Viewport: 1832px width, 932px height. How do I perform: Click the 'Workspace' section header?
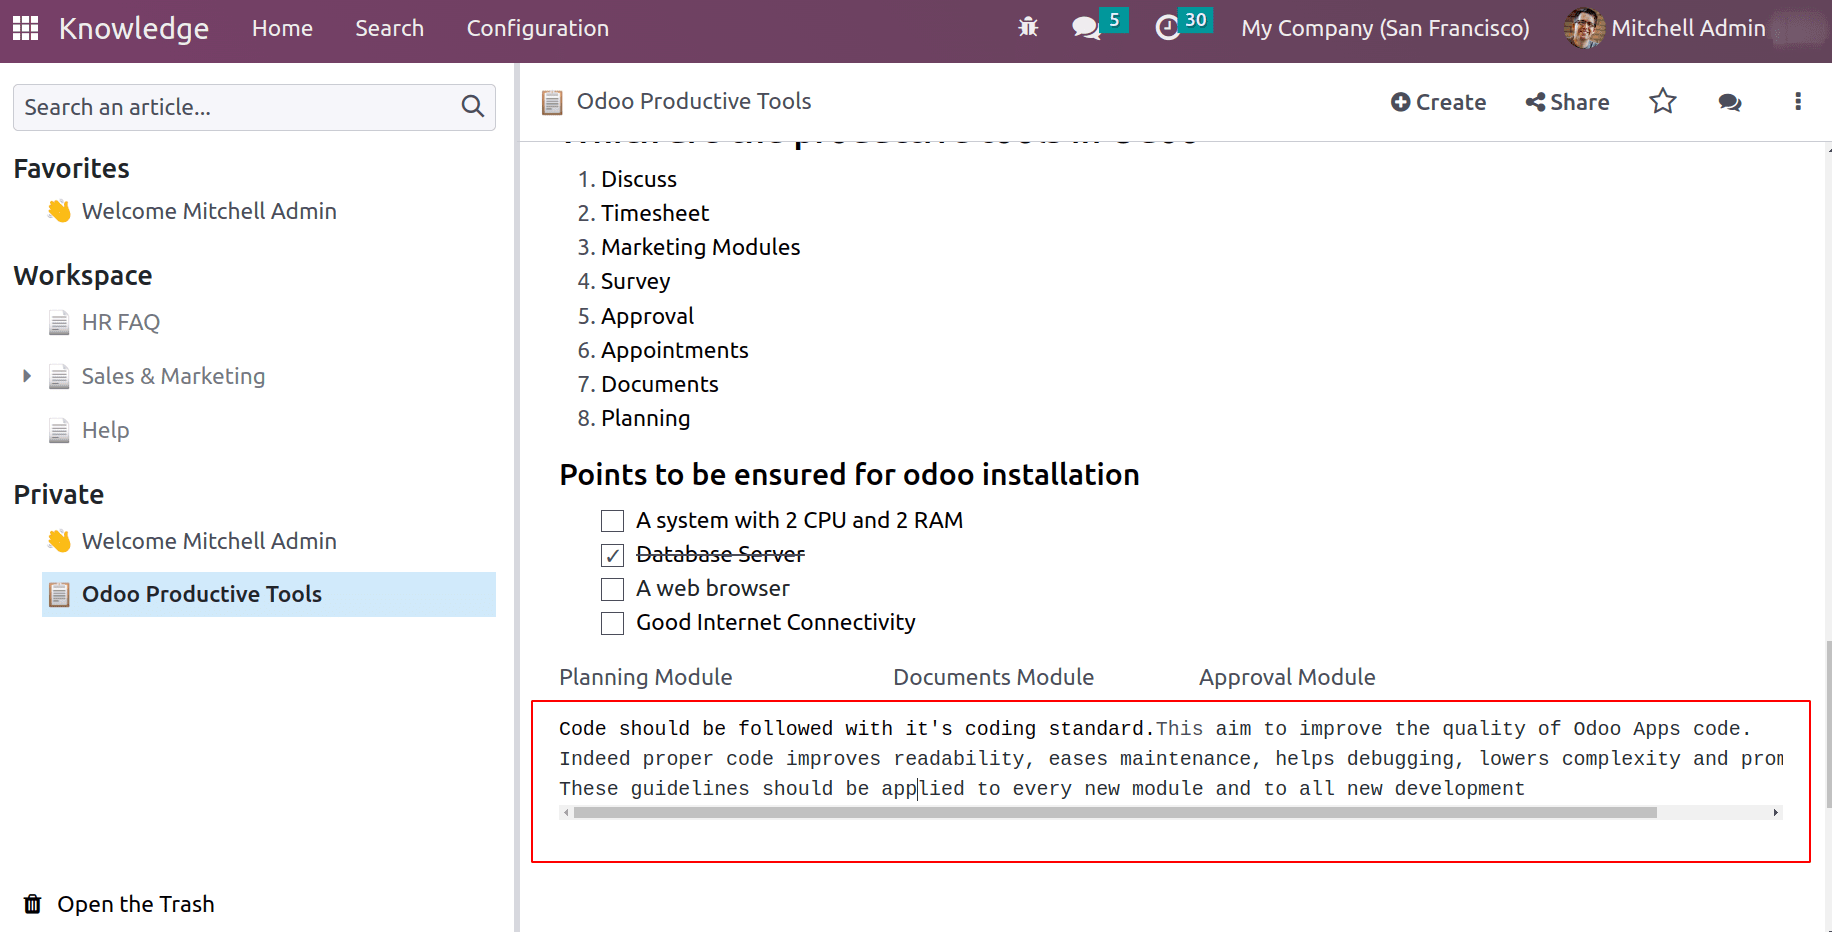point(83,276)
